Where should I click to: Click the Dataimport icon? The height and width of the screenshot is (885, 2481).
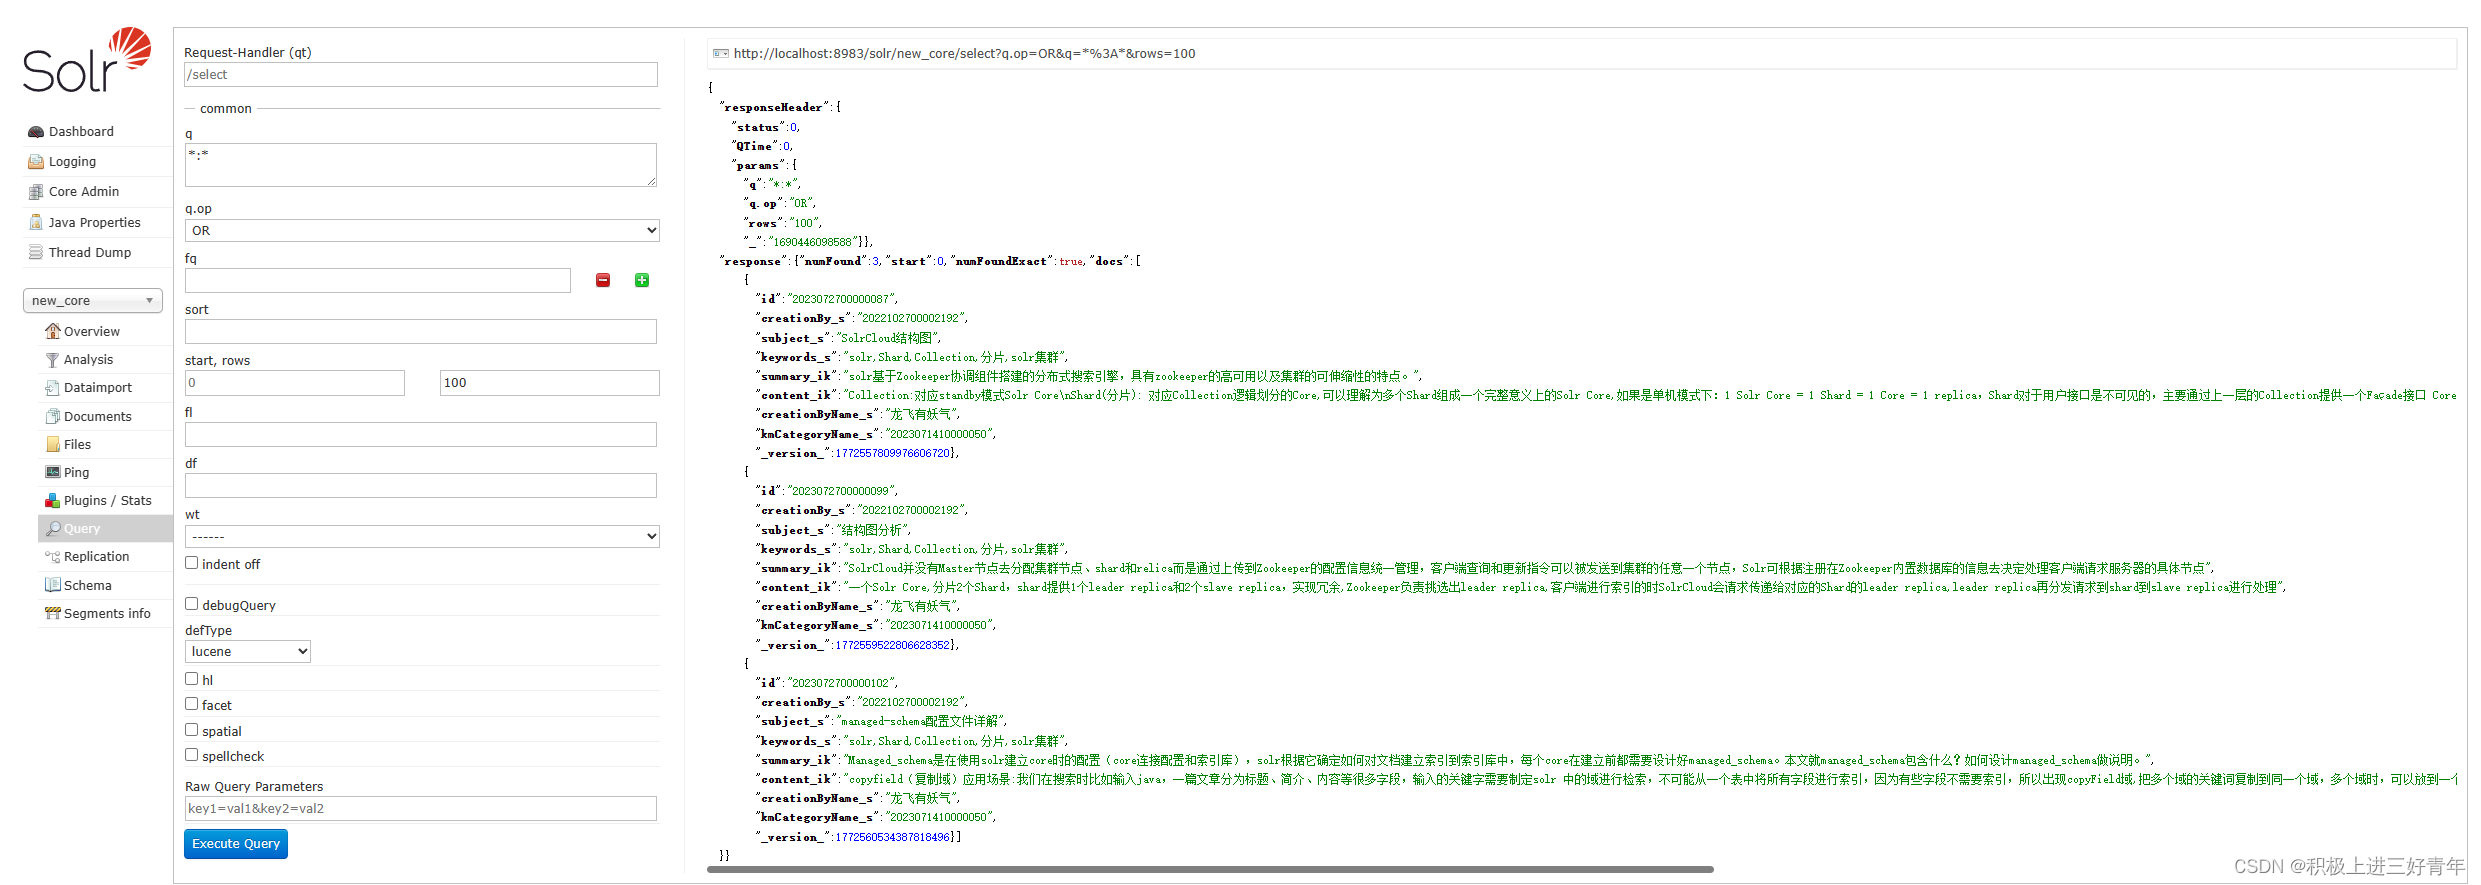(x=53, y=388)
